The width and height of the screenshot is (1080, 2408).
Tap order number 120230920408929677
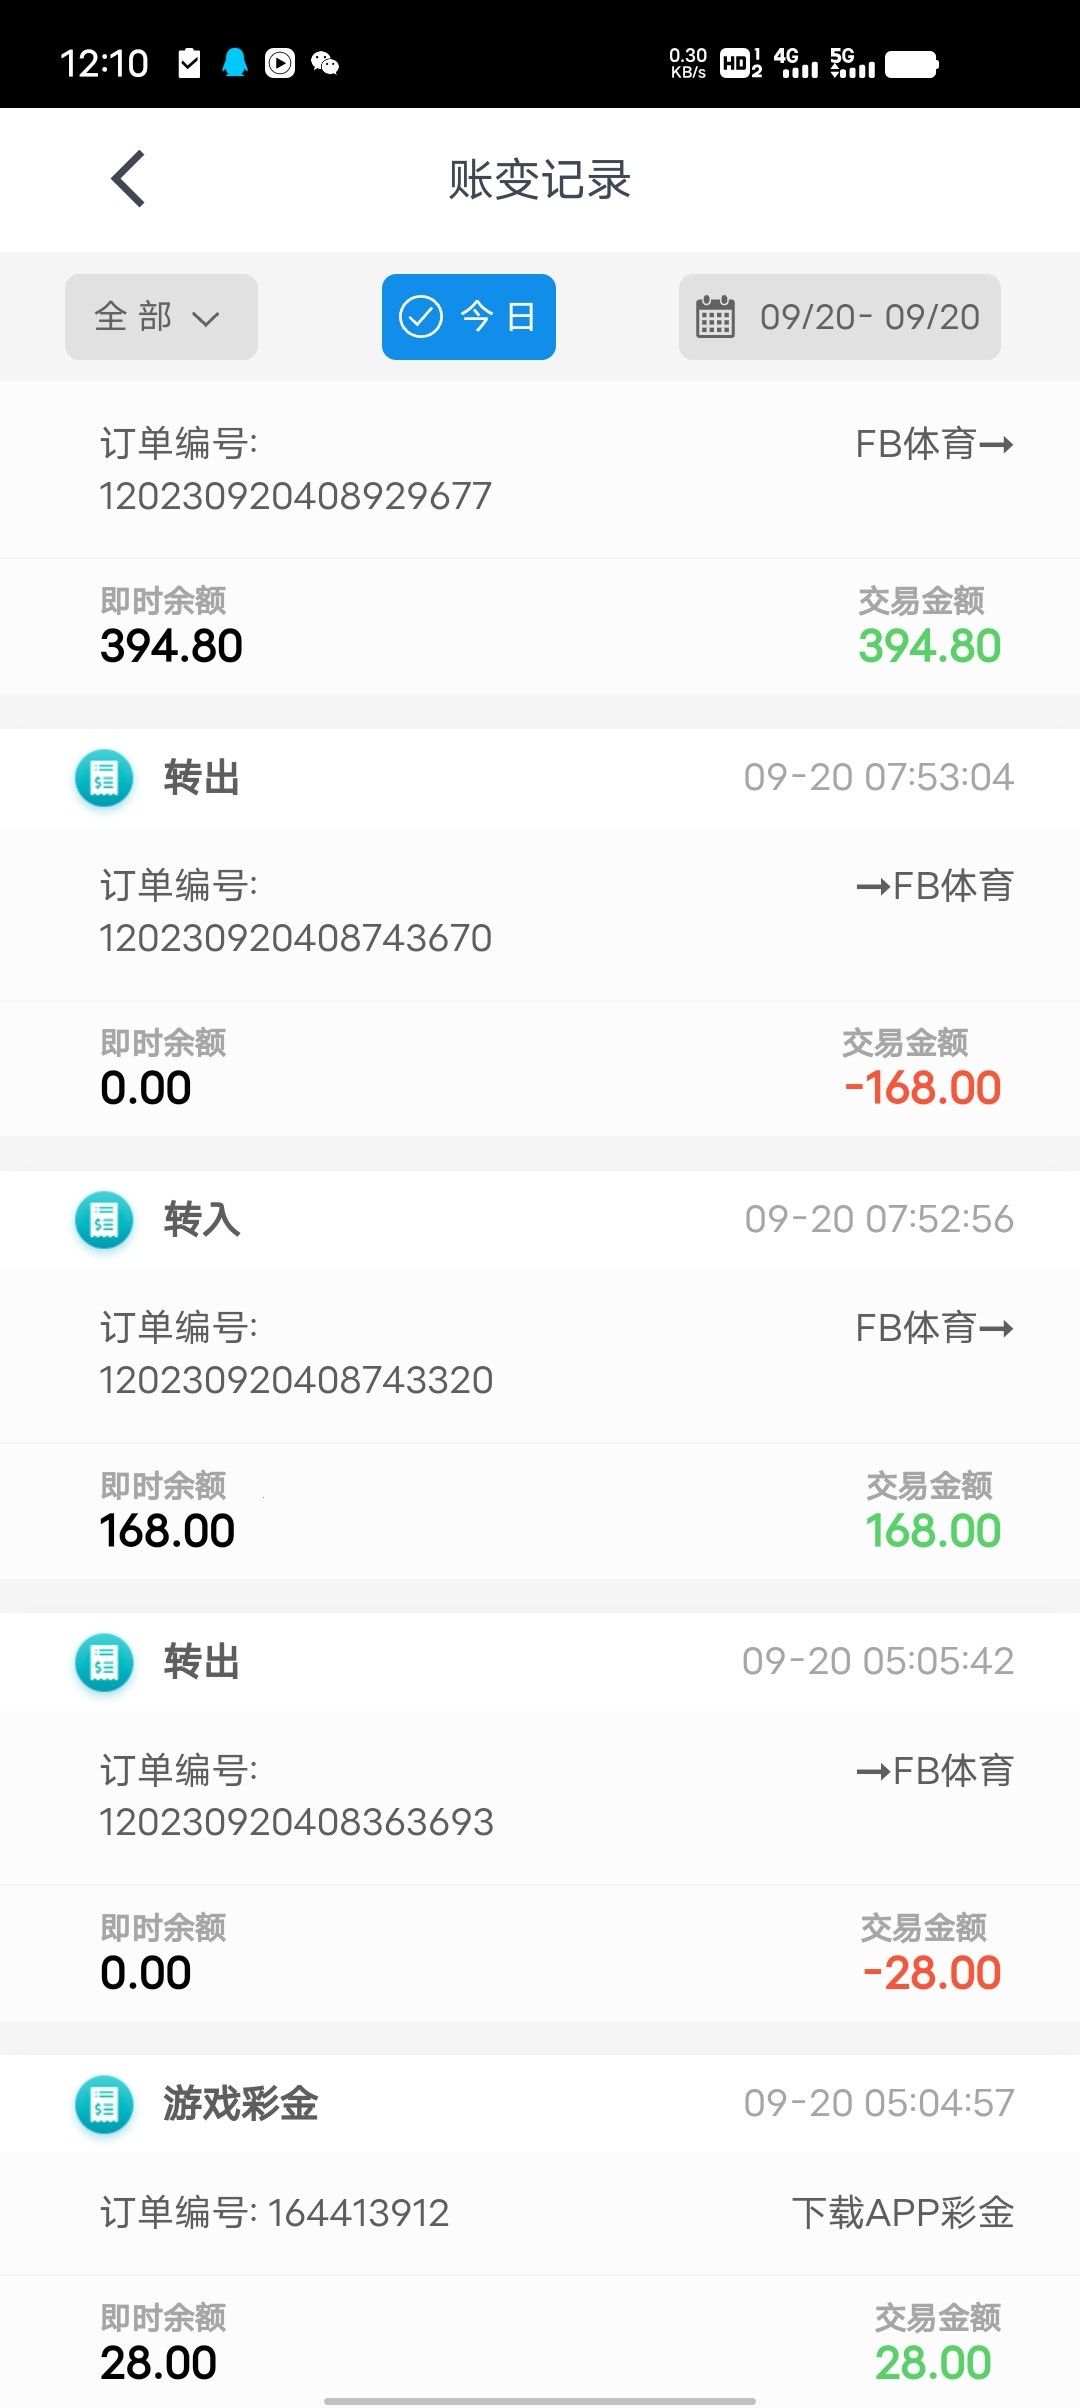tap(296, 496)
